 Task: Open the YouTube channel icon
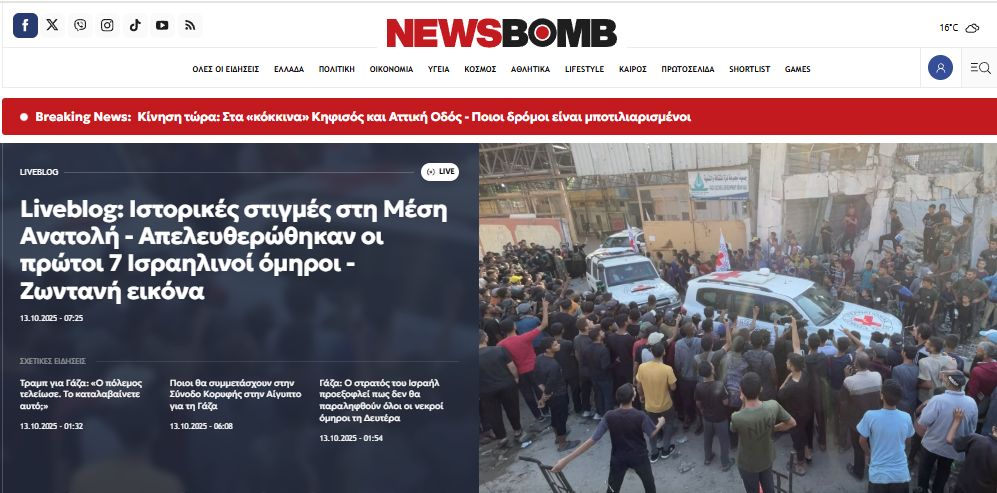(162, 25)
